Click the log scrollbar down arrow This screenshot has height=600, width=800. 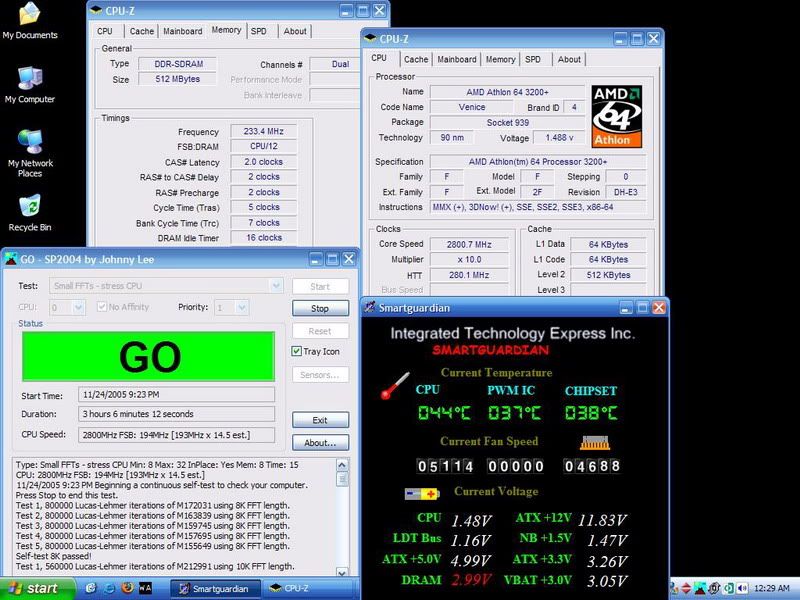click(x=342, y=572)
